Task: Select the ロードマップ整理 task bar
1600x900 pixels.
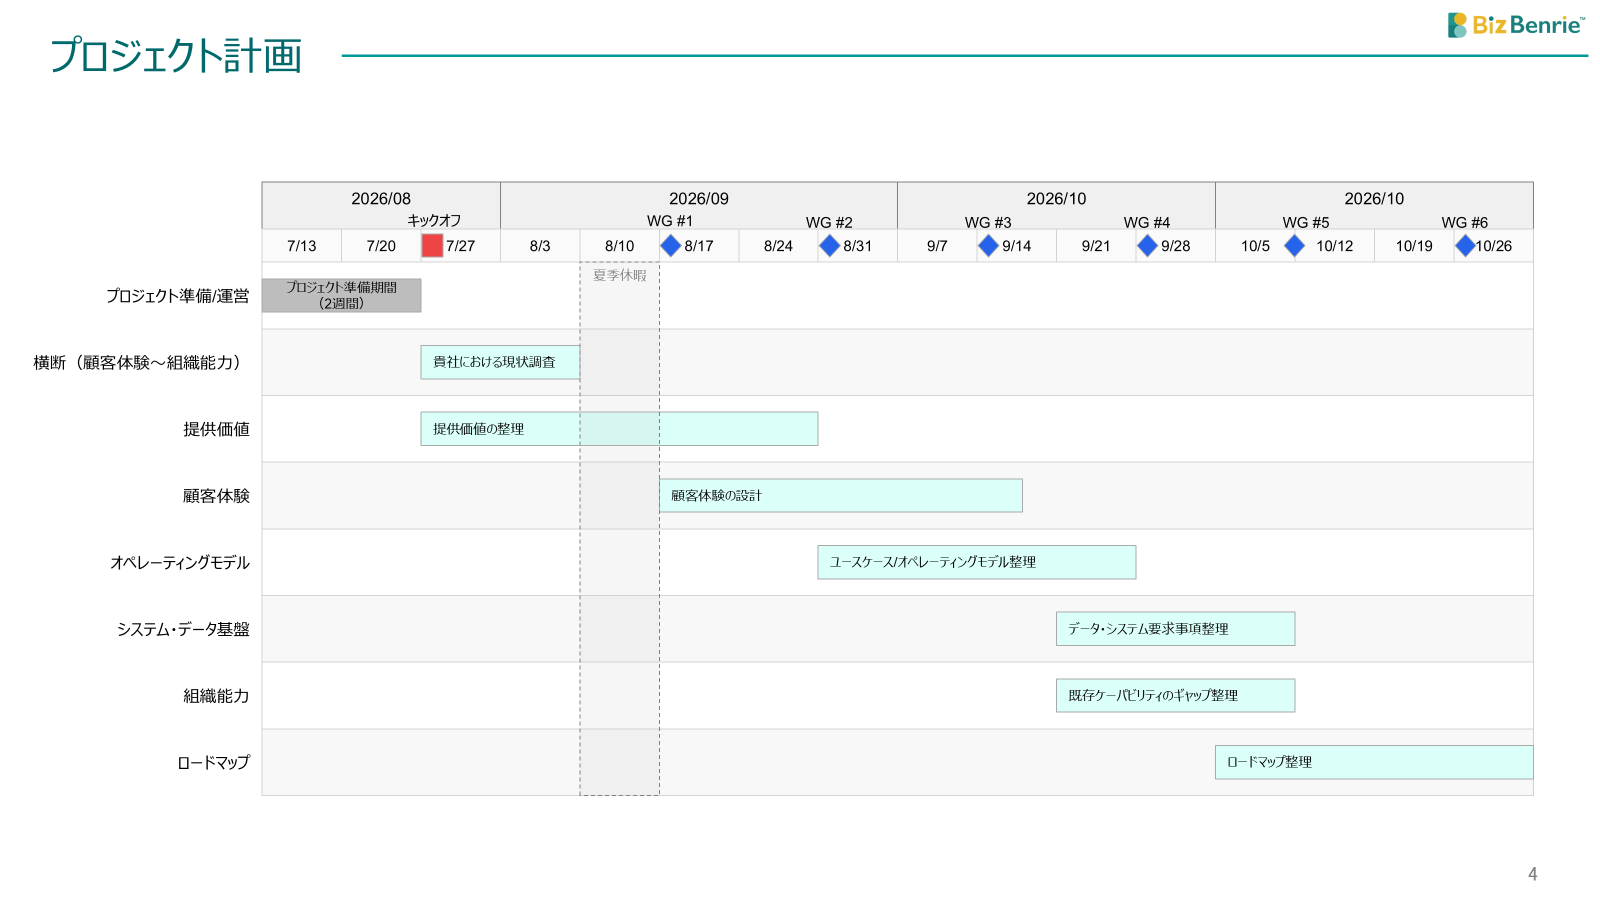Action: point(1374,762)
